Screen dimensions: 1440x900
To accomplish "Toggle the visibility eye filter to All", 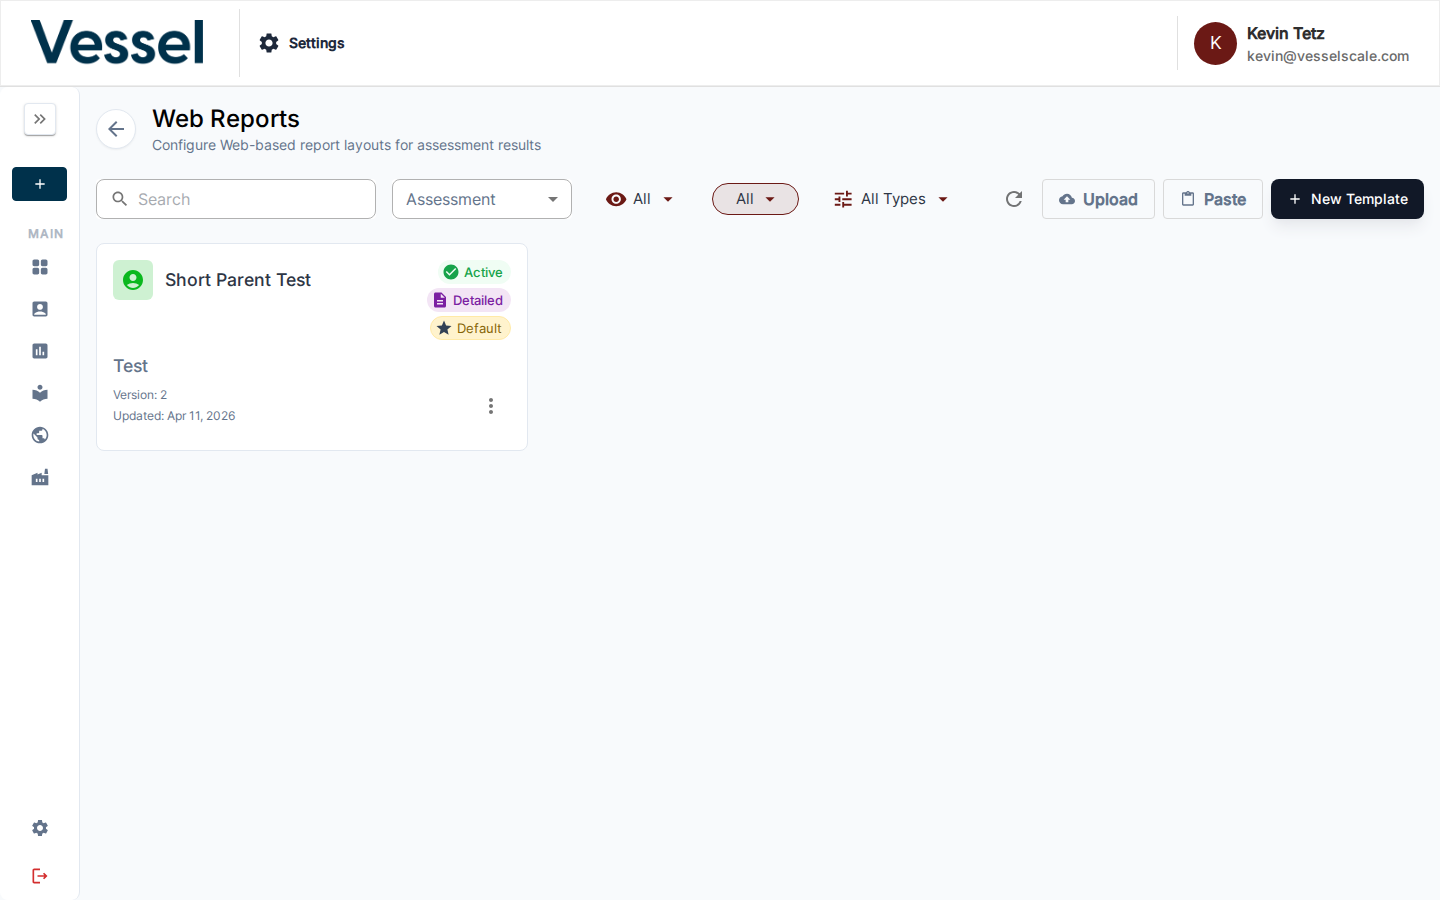I will click(x=640, y=199).
